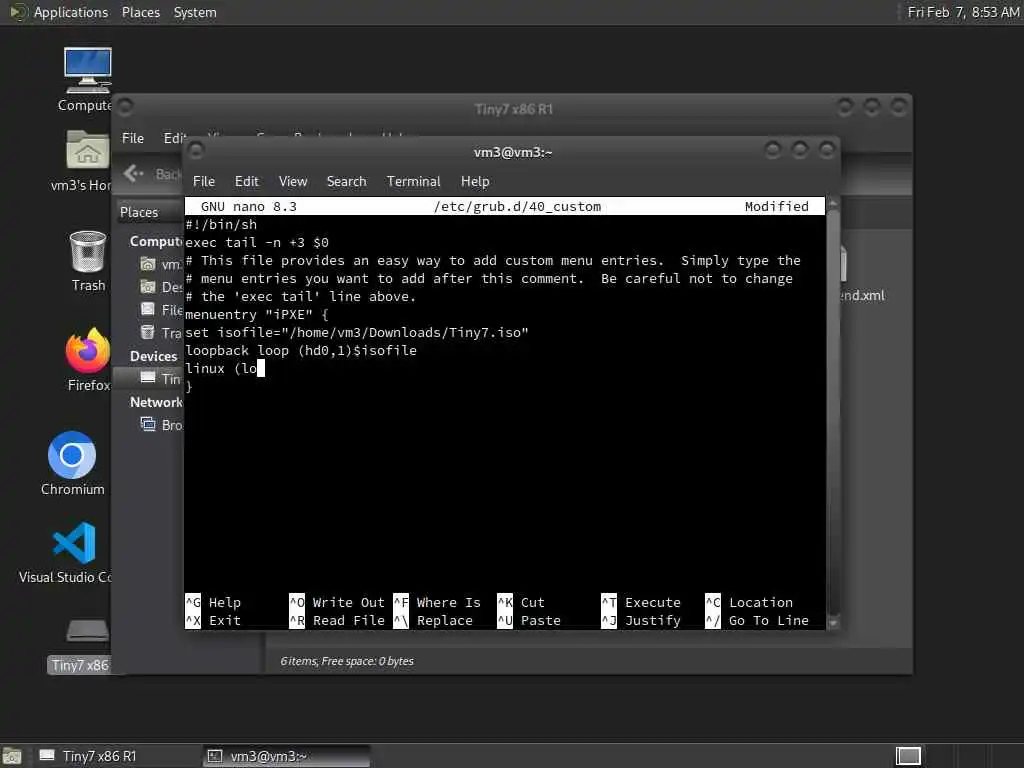Select Tiny7 device in Devices sidebar
This screenshot has width=1024, height=768.
[148, 377]
